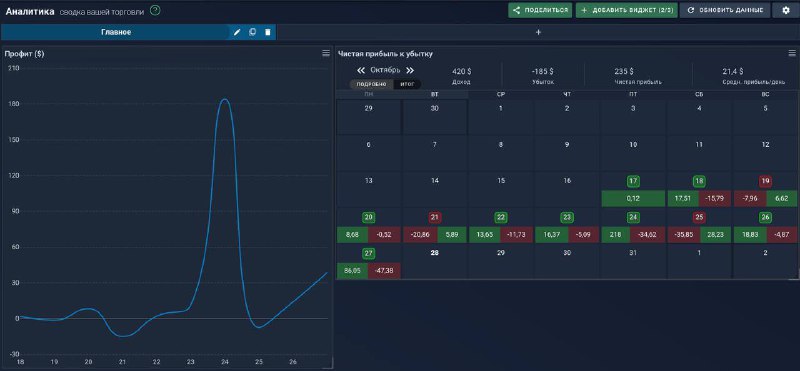Switch calendar view to итог
800x371 pixels.
407,84
